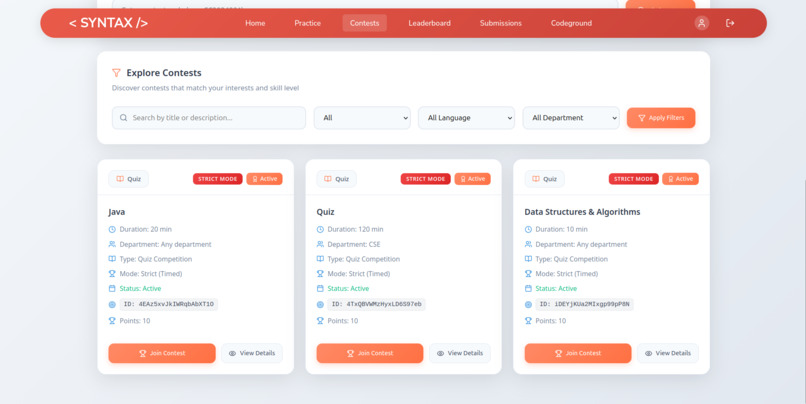Join the Data Structures & Algorithms contest
806x404 pixels.
pyautogui.click(x=578, y=353)
